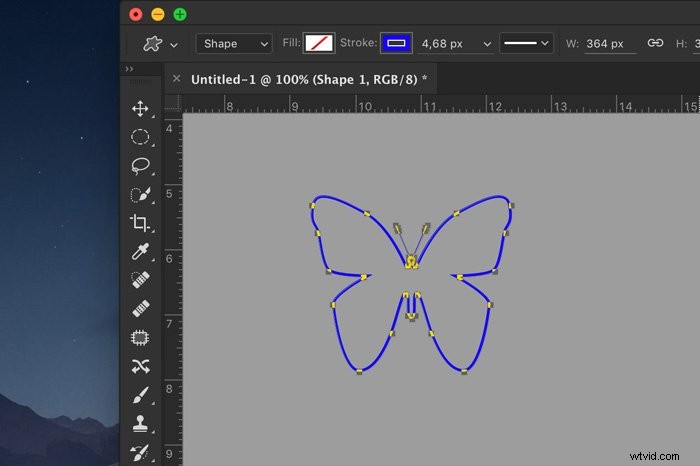Image resolution: width=700 pixels, height=466 pixels.
Task: Click the yellow minimize window button
Action: tap(158, 14)
